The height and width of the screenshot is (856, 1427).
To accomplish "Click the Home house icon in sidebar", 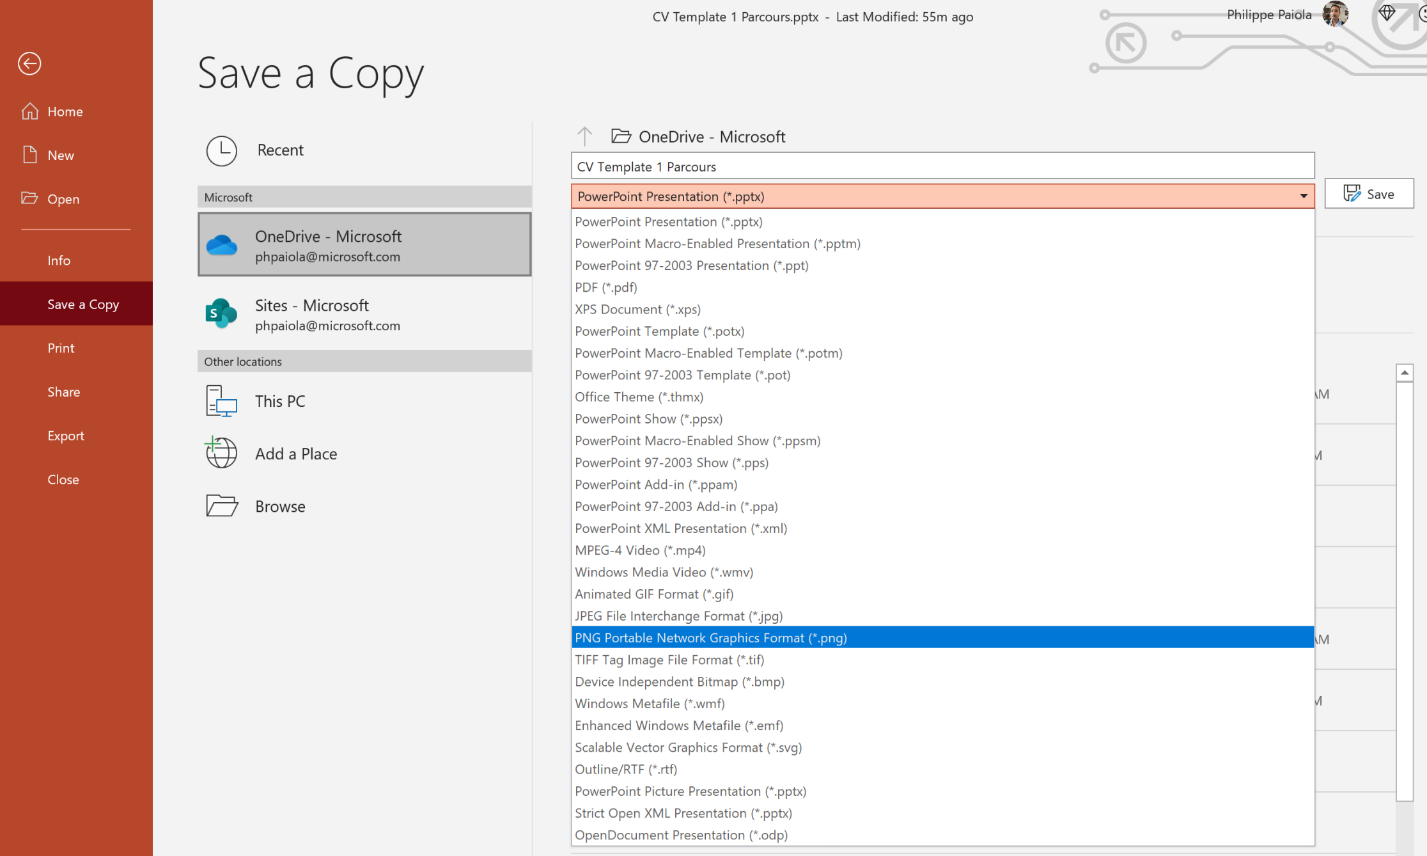I will point(30,111).
